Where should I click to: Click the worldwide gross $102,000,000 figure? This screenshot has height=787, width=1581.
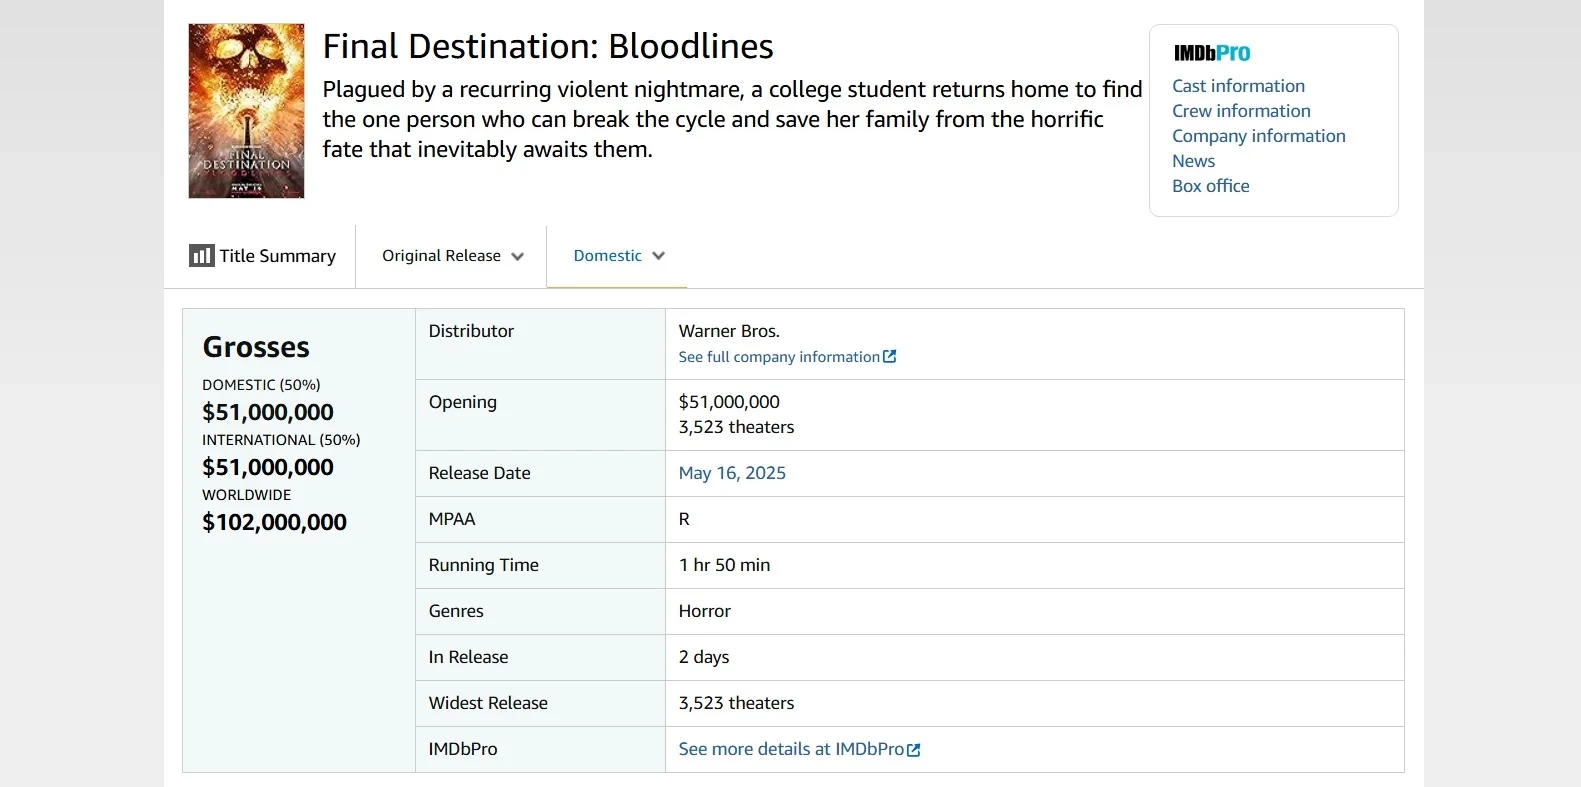[274, 522]
